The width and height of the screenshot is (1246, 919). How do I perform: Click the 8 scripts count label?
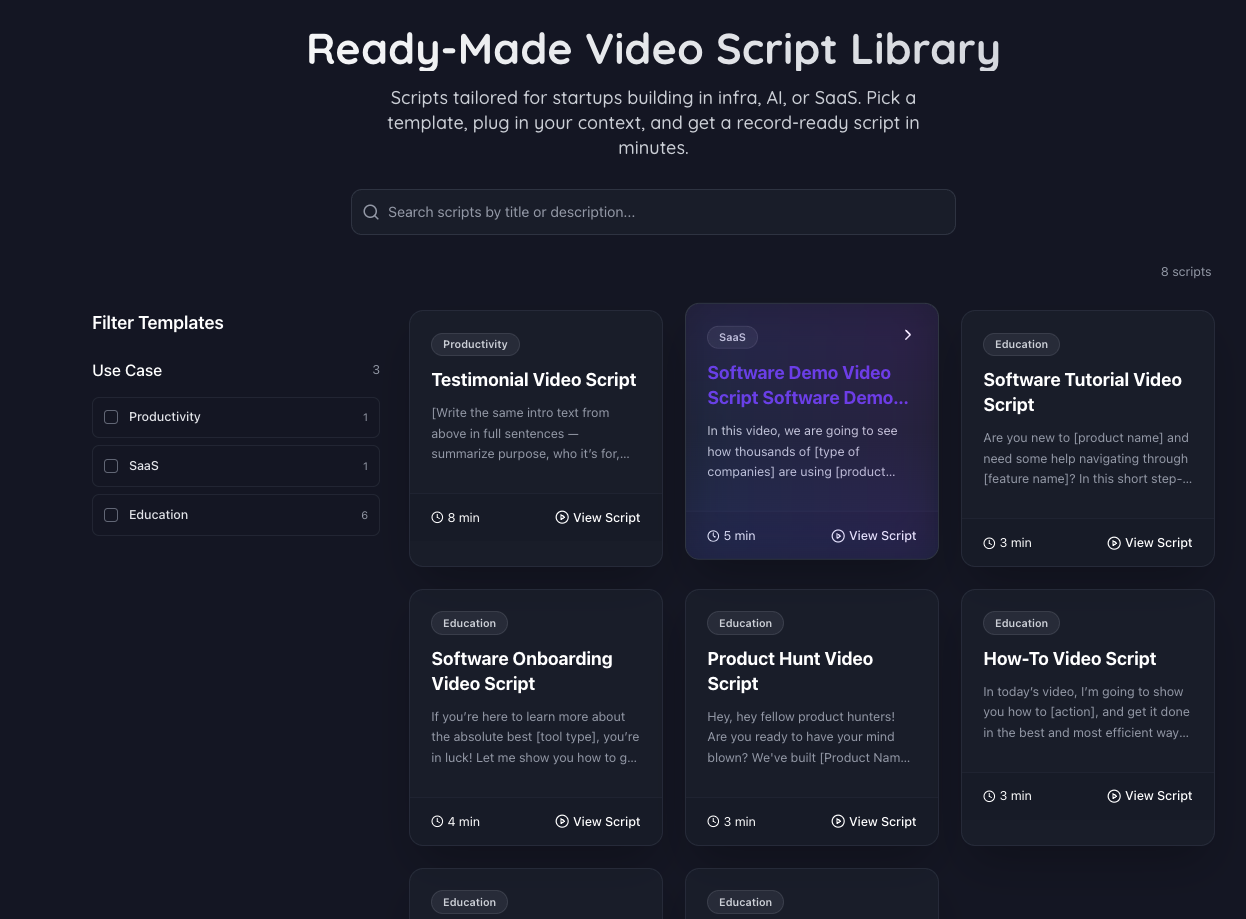coord(1186,271)
